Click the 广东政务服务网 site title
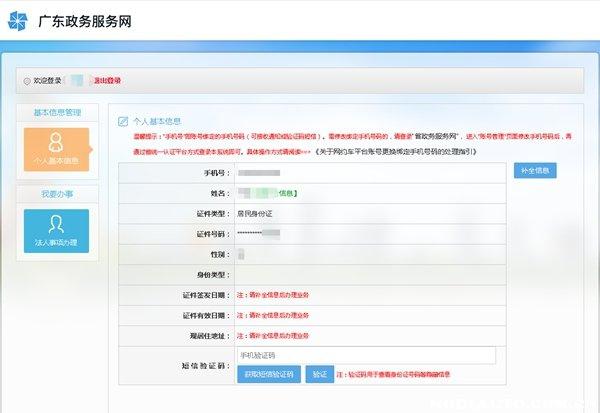Image resolution: width=600 pixels, height=413 pixels. [x=85, y=21]
